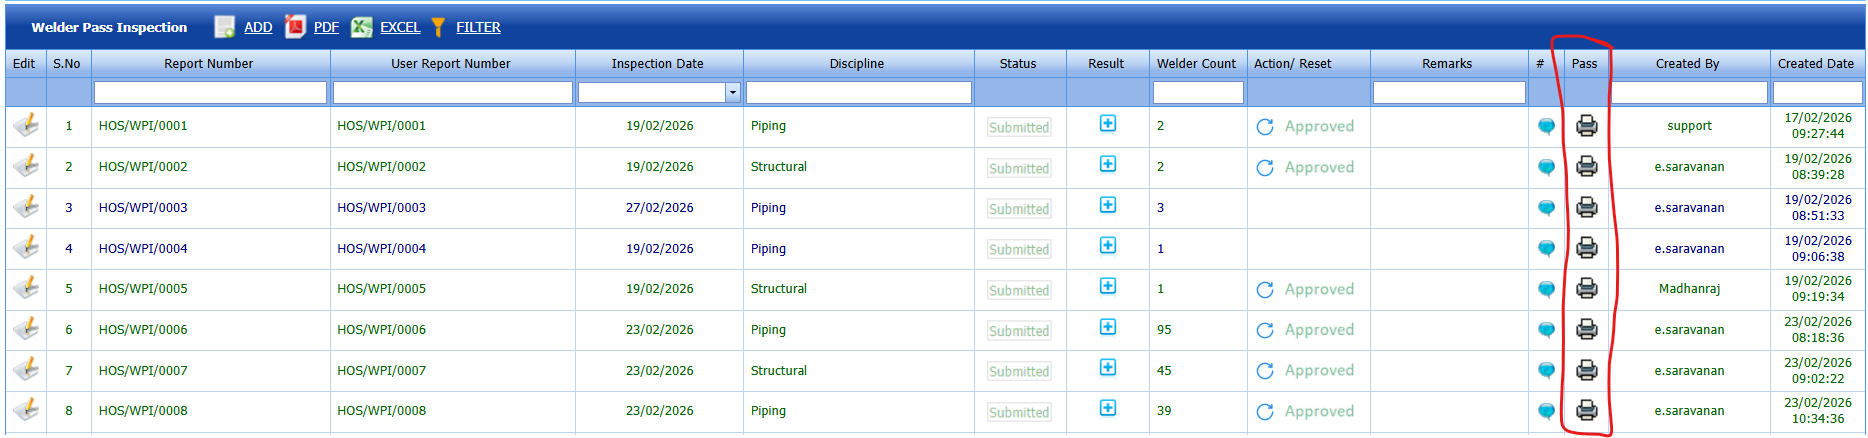Open comment bubble icon for HOS/WPI/0002

point(1546,167)
